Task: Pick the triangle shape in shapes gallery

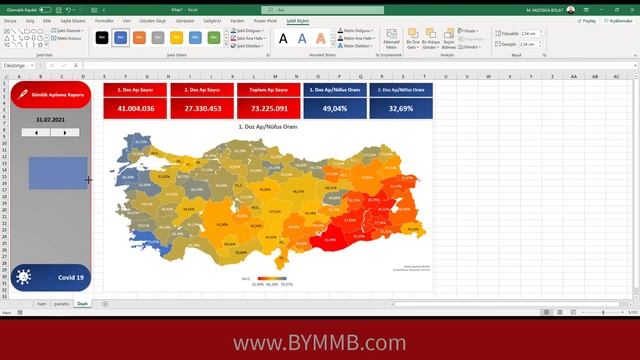Action: tap(7, 38)
